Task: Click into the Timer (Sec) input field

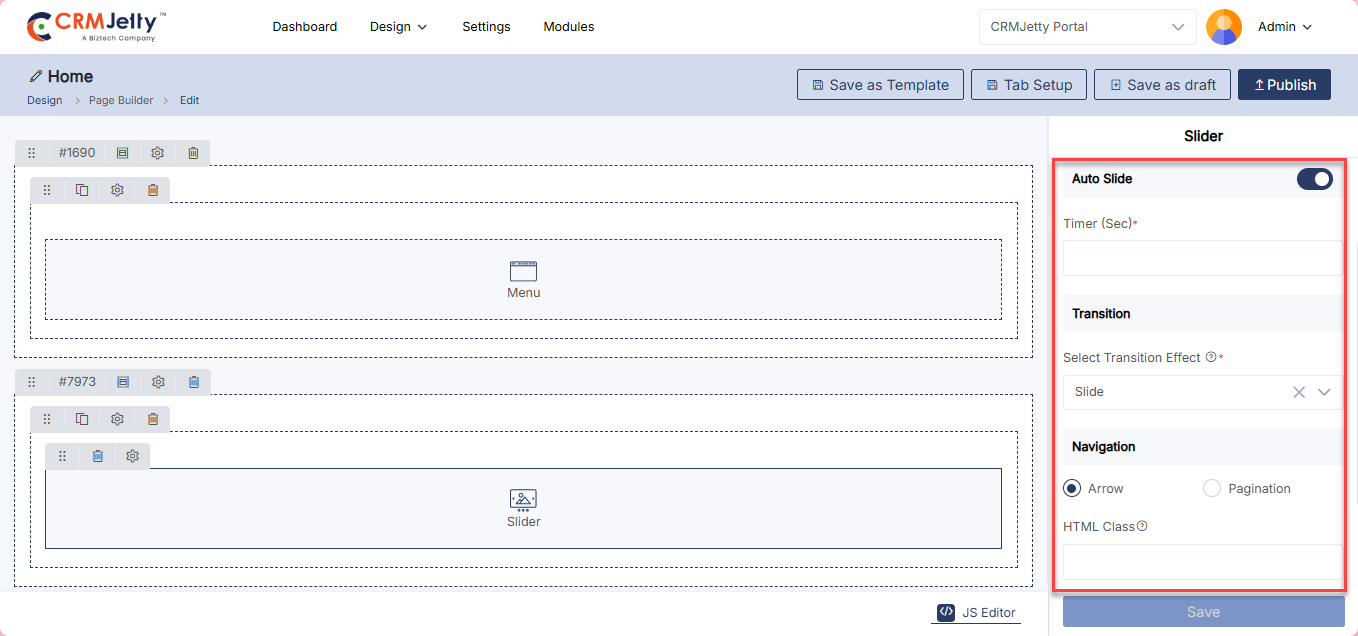Action: pyautogui.click(x=1201, y=258)
